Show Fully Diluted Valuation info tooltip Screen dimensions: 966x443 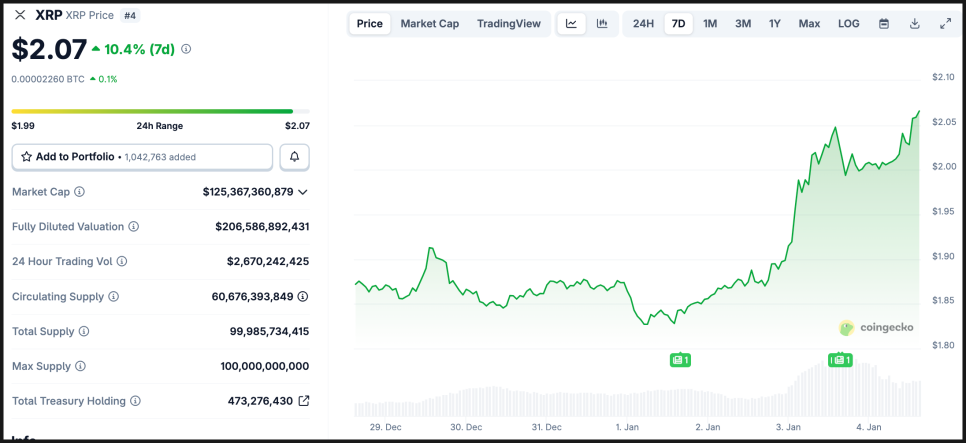[134, 227]
